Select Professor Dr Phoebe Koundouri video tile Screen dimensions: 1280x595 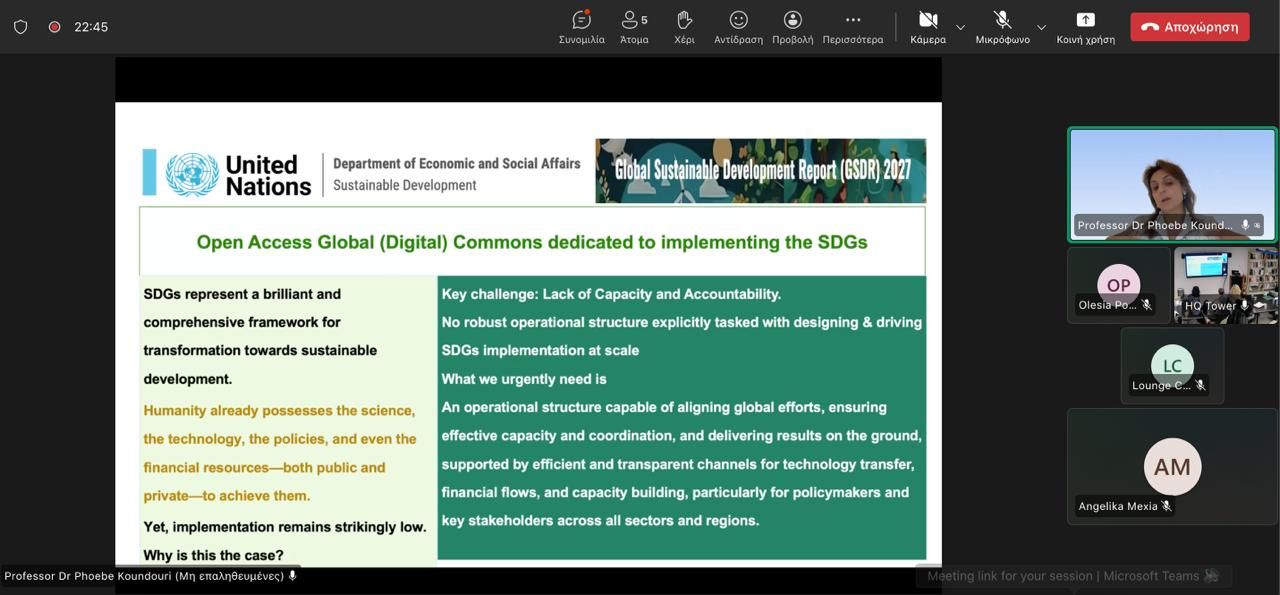1172,184
